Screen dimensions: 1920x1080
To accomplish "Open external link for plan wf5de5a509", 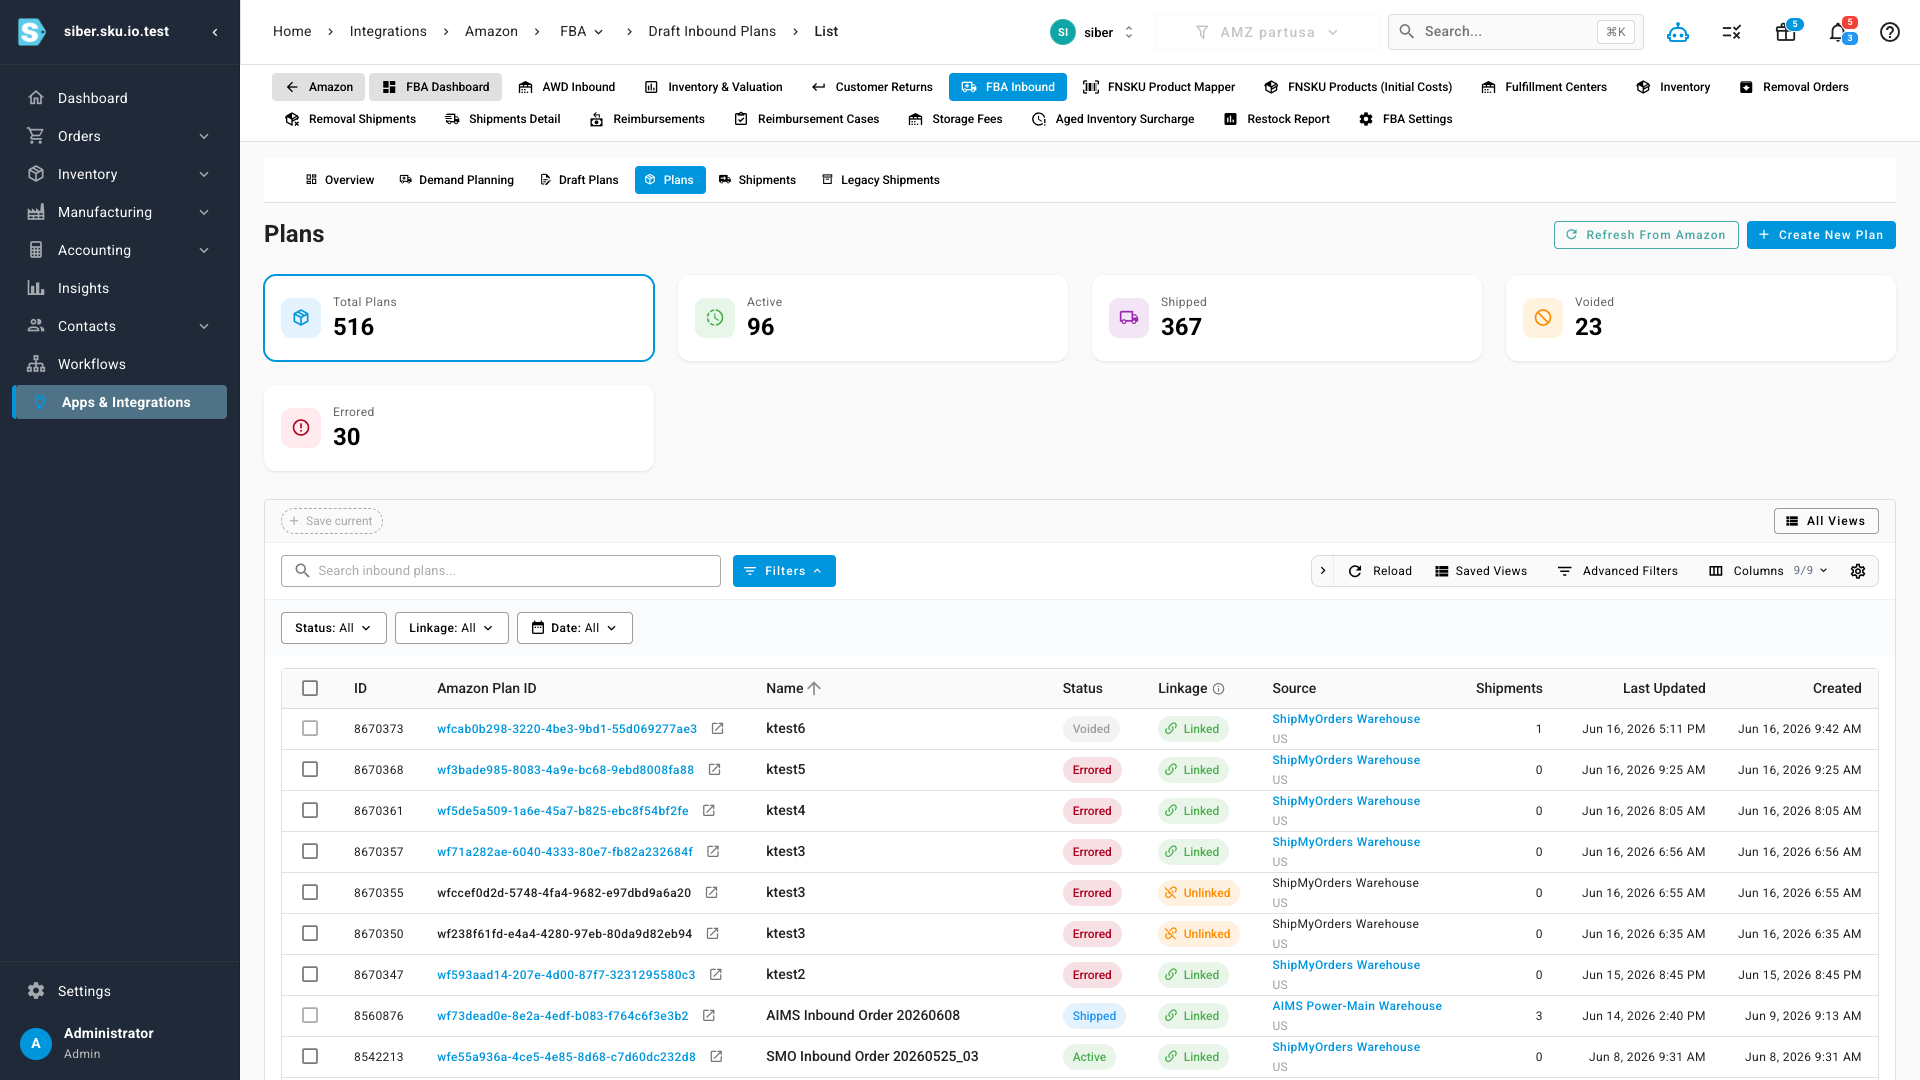I will tap(708, 811).
